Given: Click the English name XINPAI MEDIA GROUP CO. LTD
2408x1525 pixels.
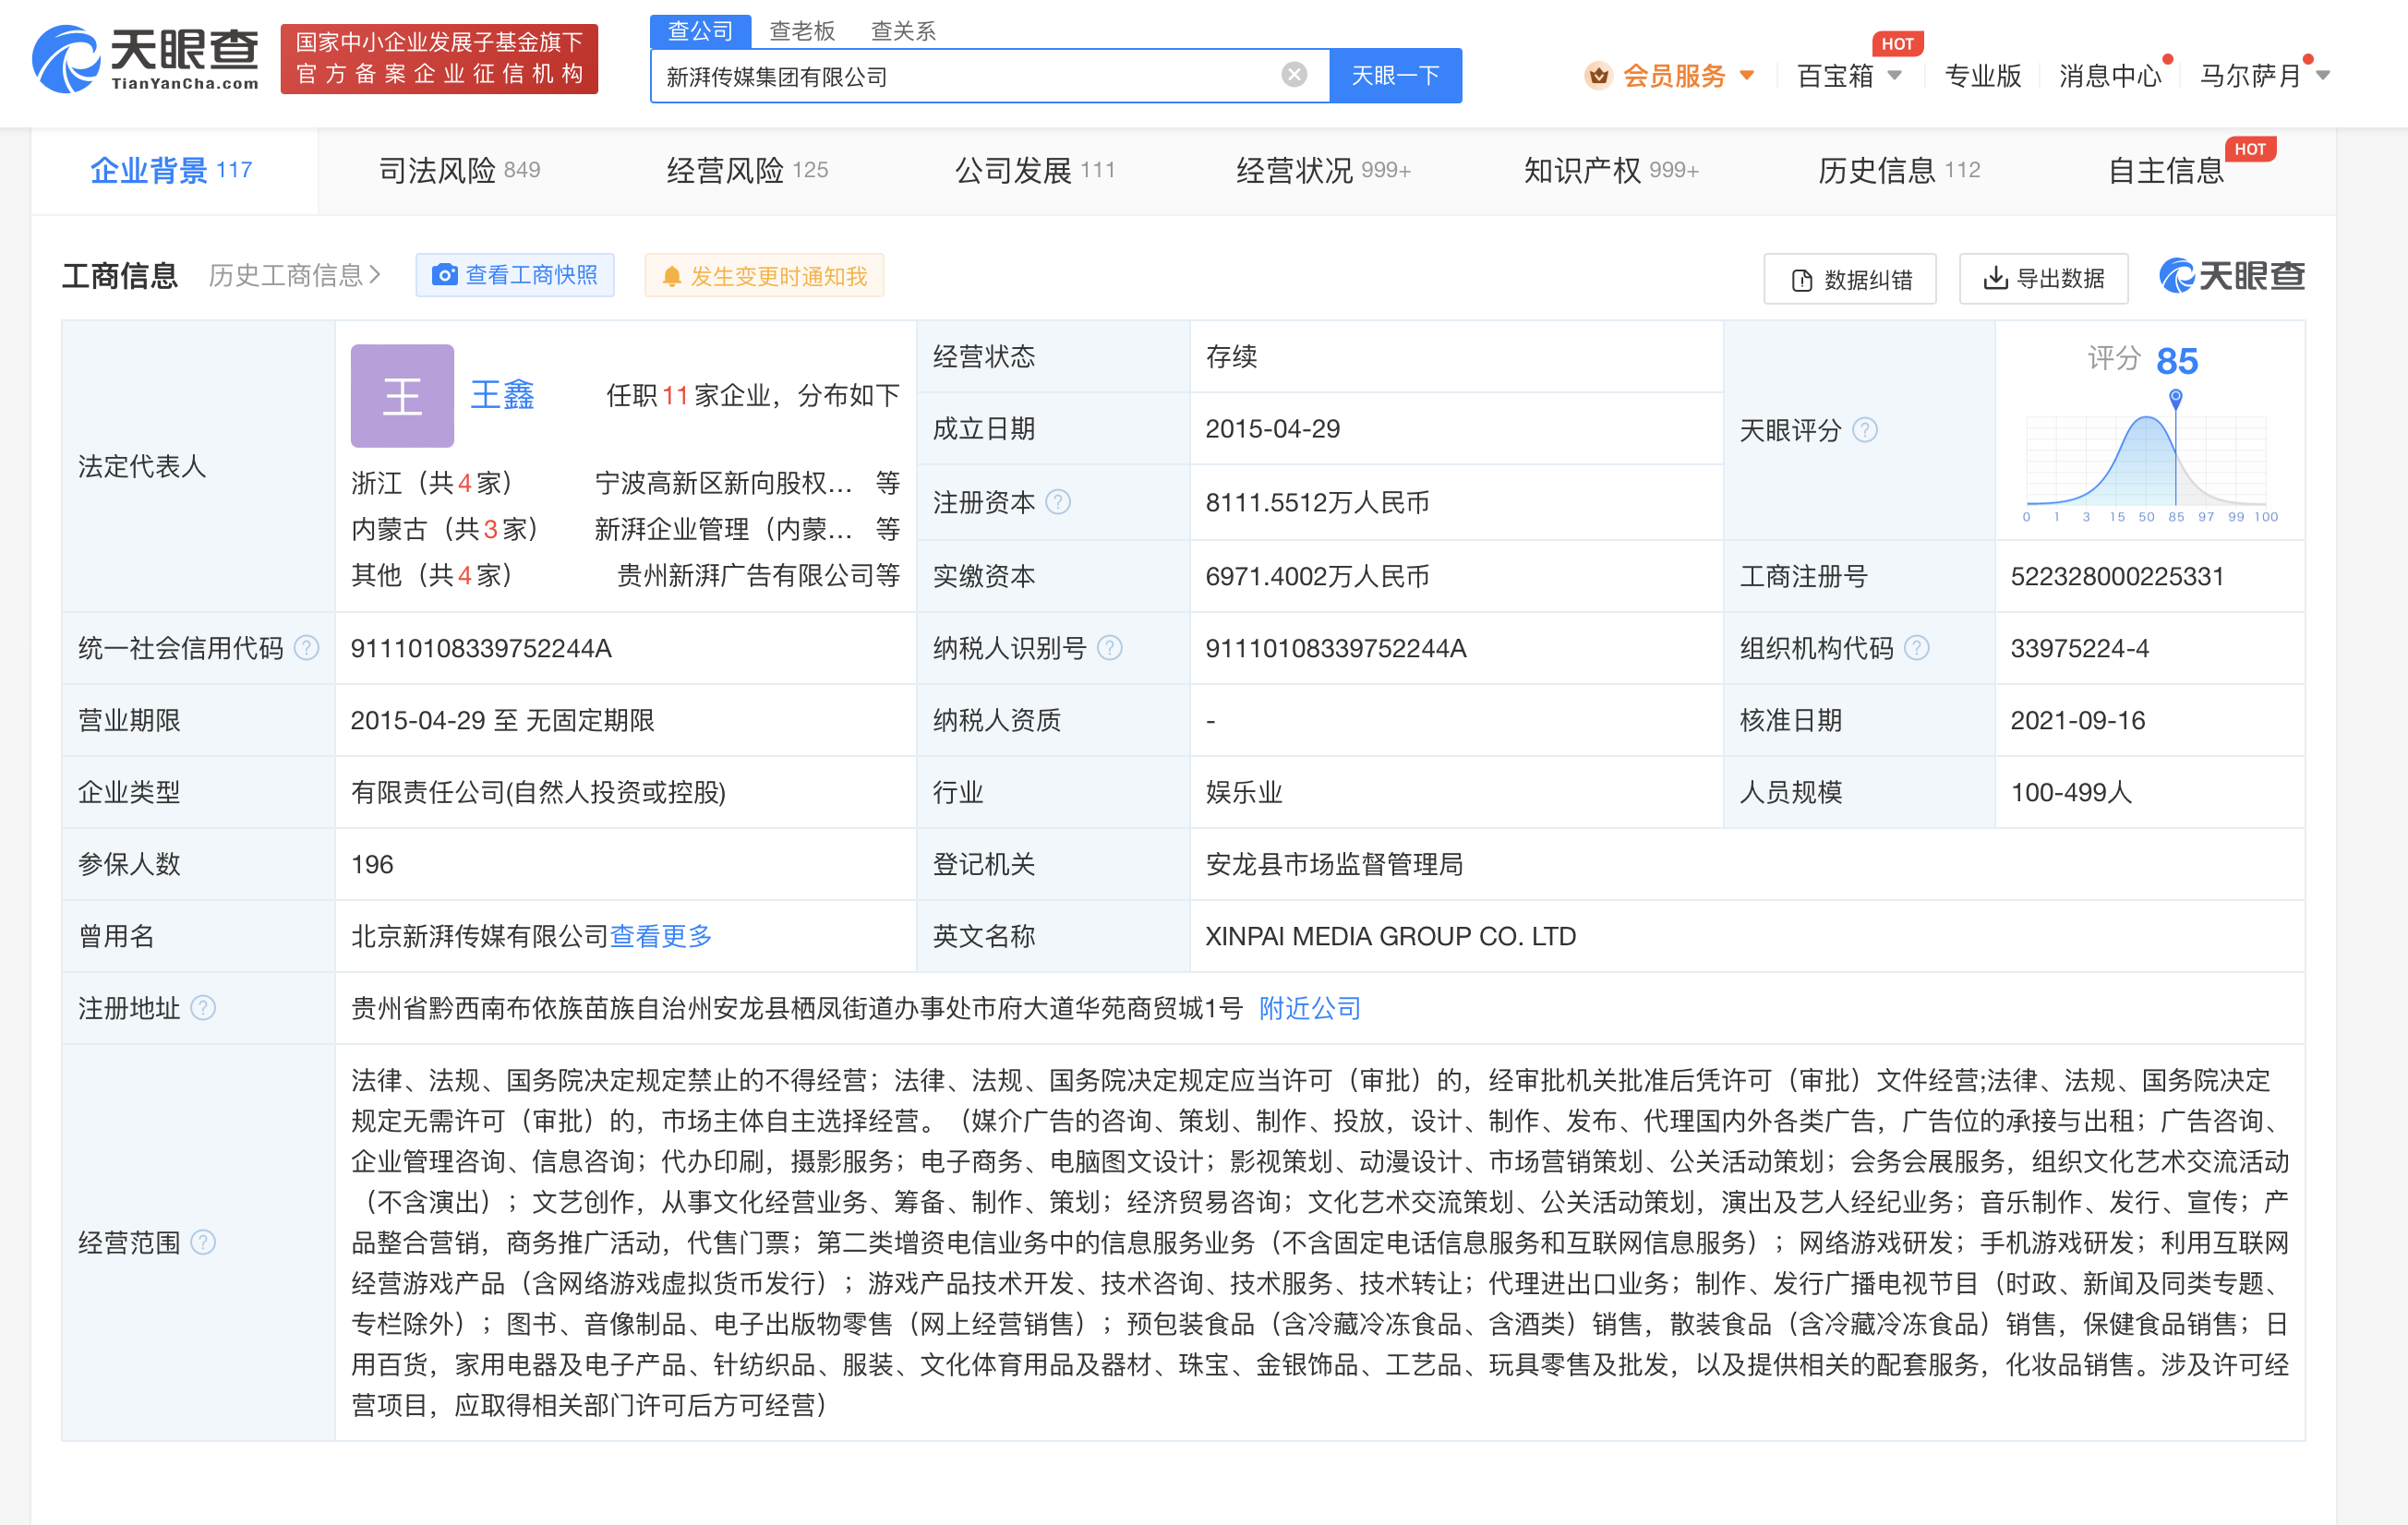Looking at the screenshot, I should (x=1390, y=936).
